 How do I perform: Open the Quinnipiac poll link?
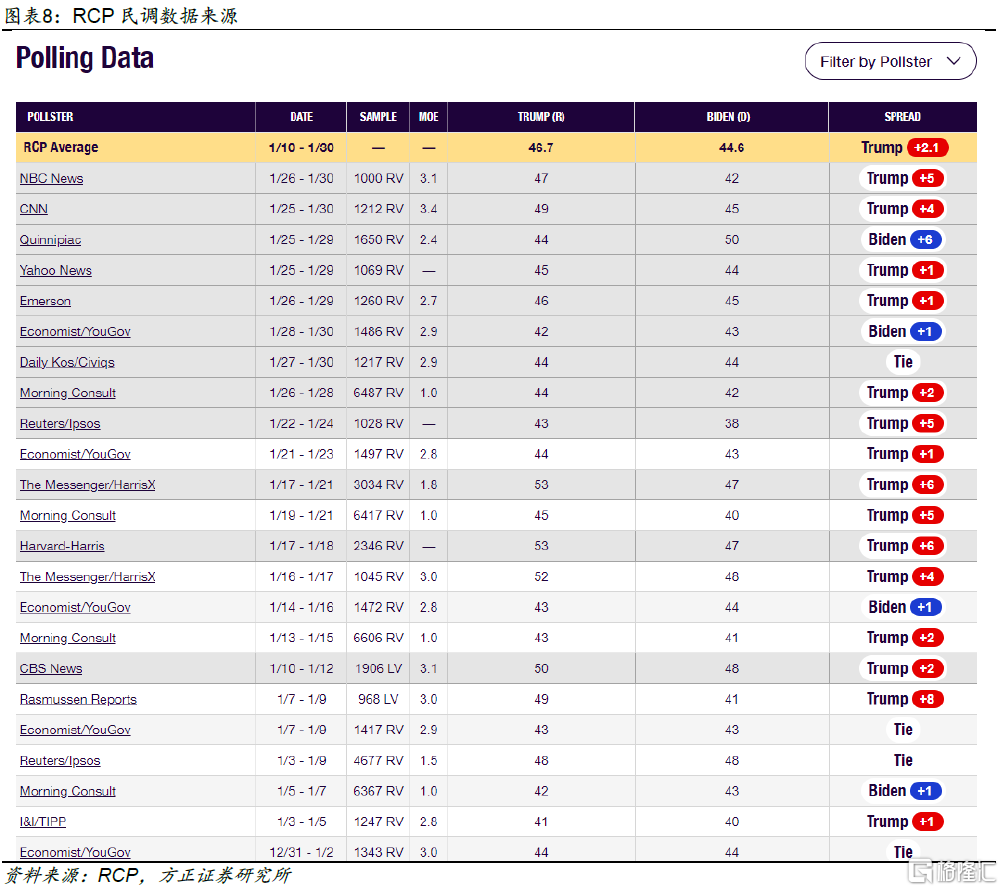pyautogui.click(x=50, y=240)
